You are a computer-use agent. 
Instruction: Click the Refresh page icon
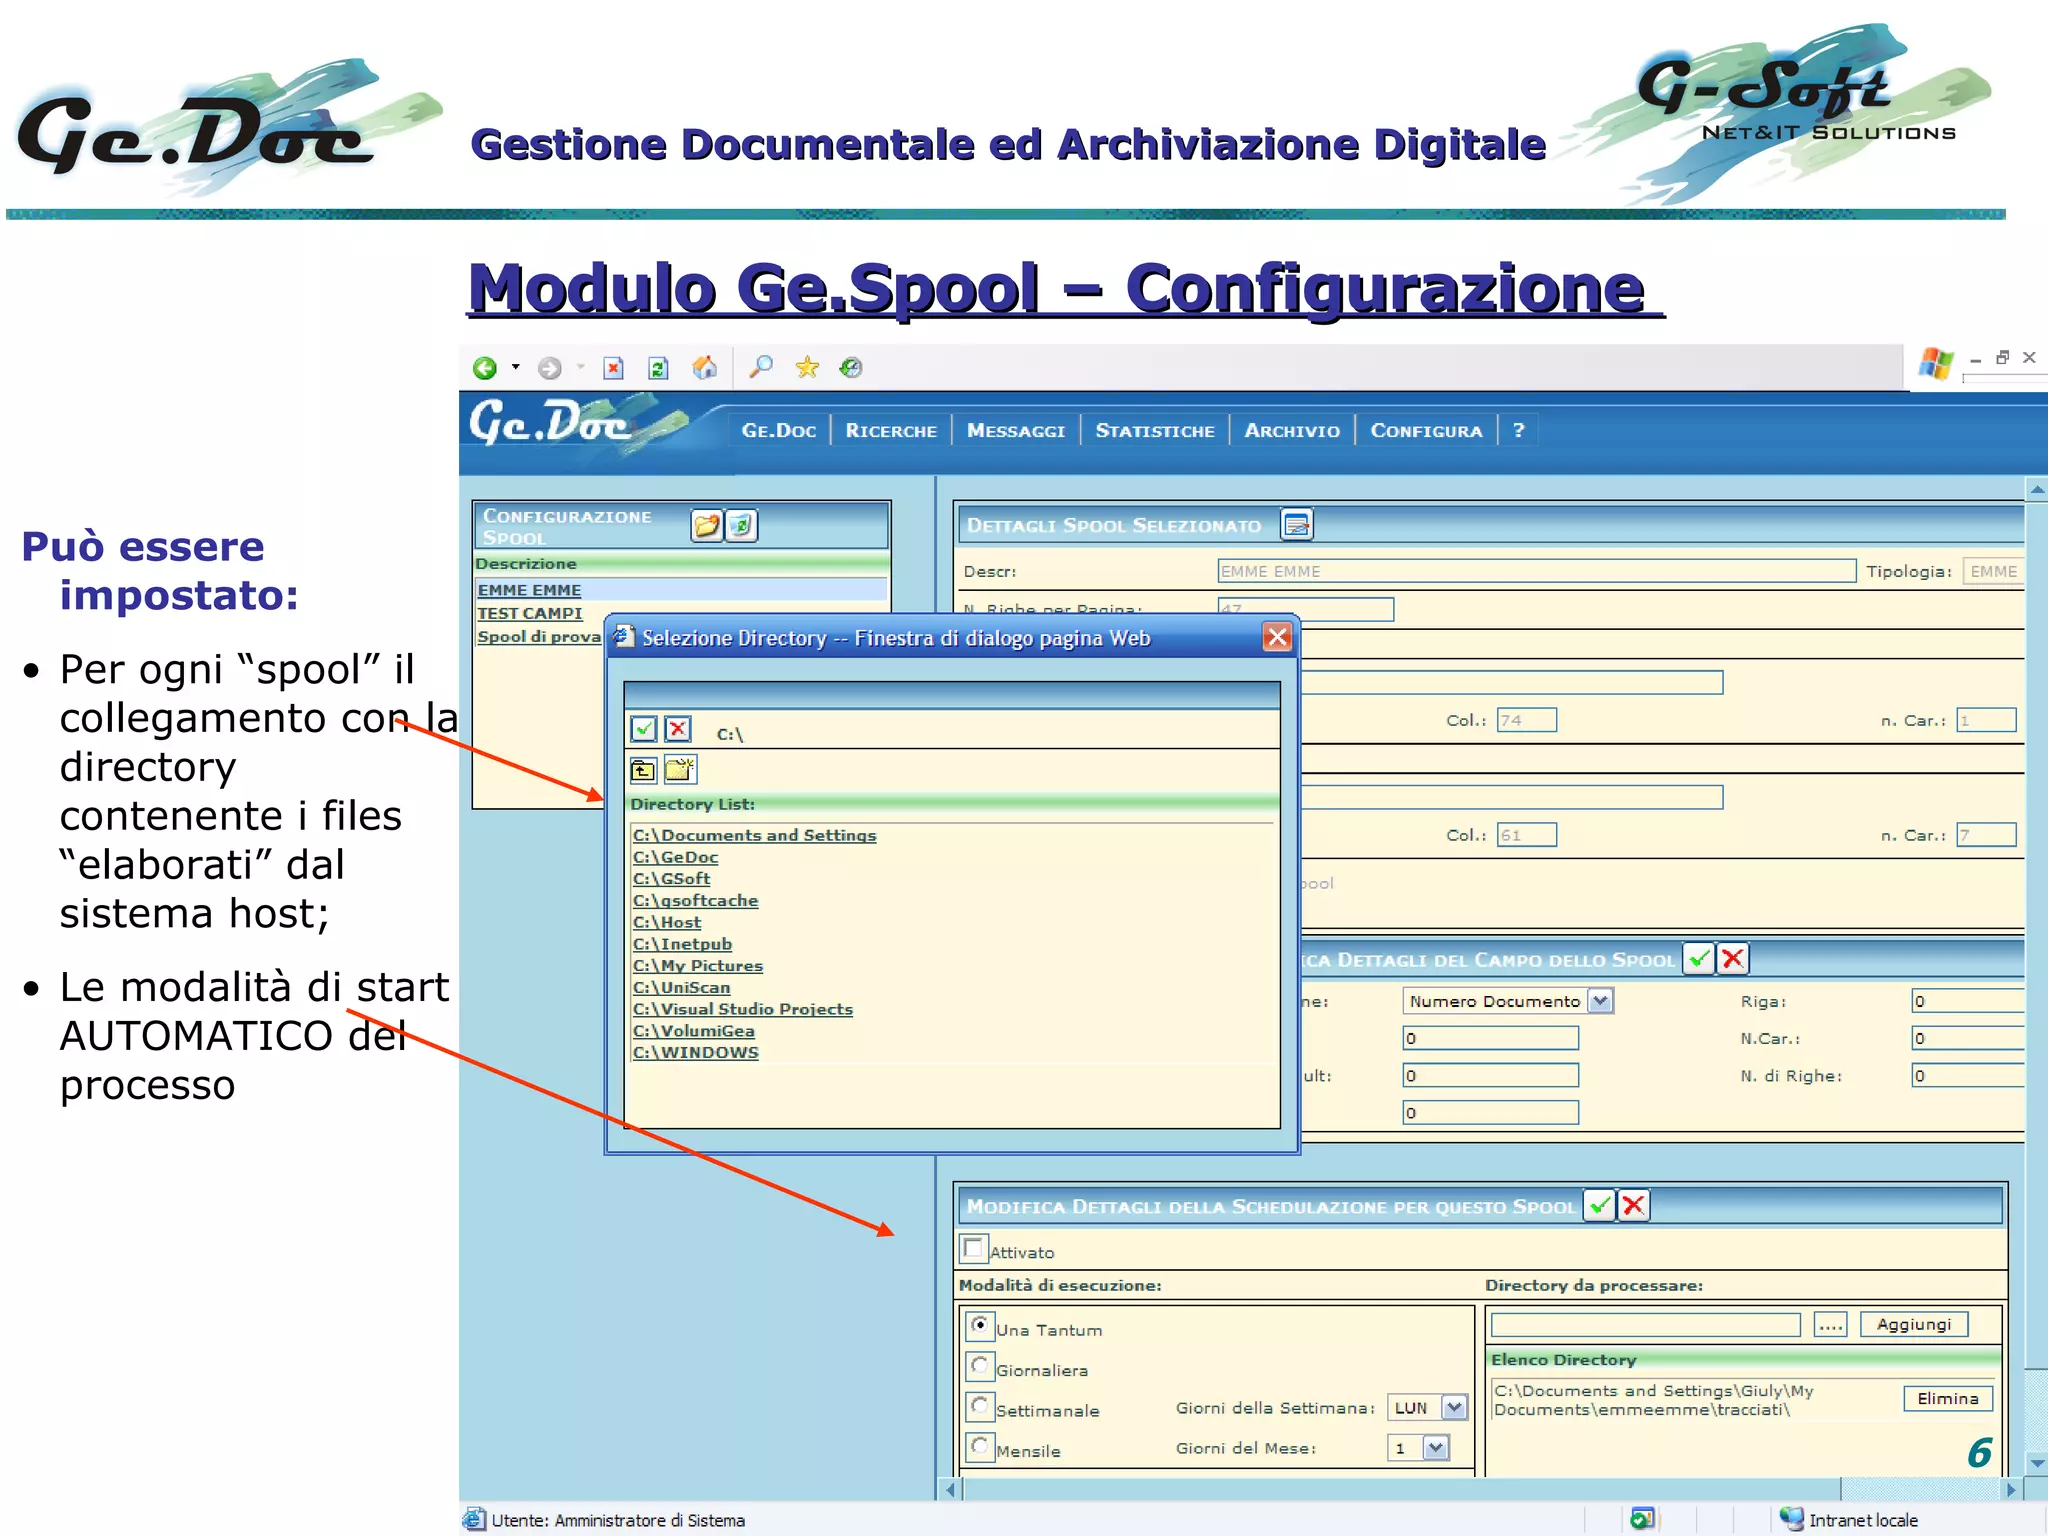(x=658, y=368)
